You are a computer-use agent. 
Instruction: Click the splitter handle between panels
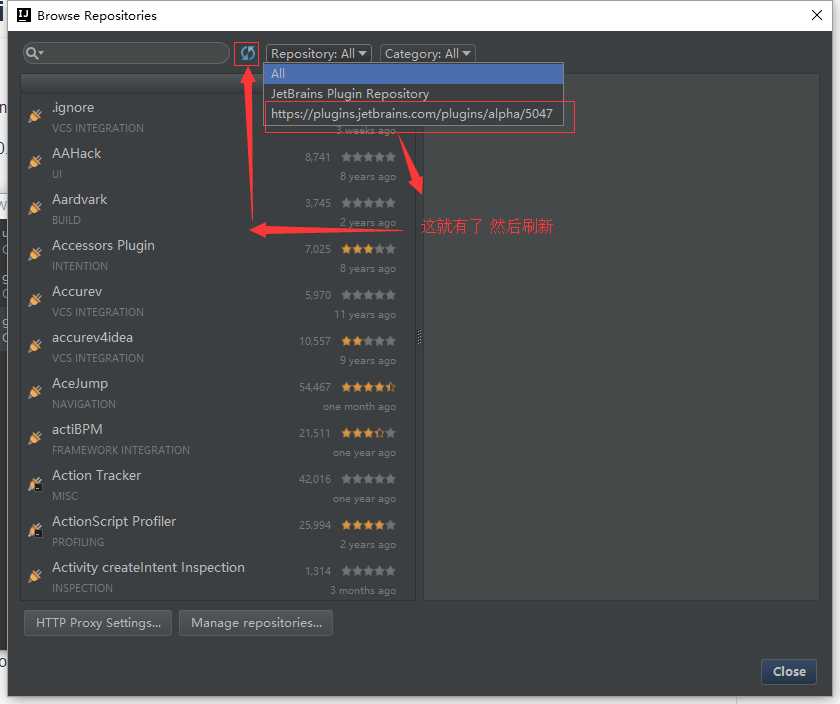(419, 336)
